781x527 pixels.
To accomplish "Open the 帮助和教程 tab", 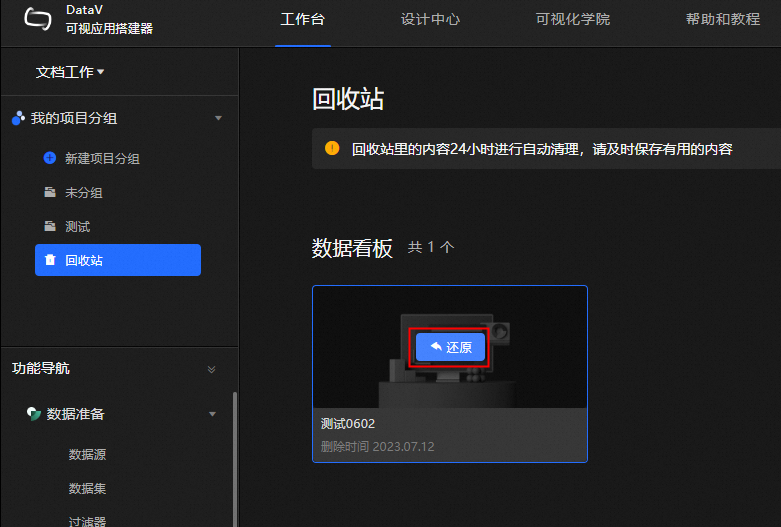I will tap(723, 19).
